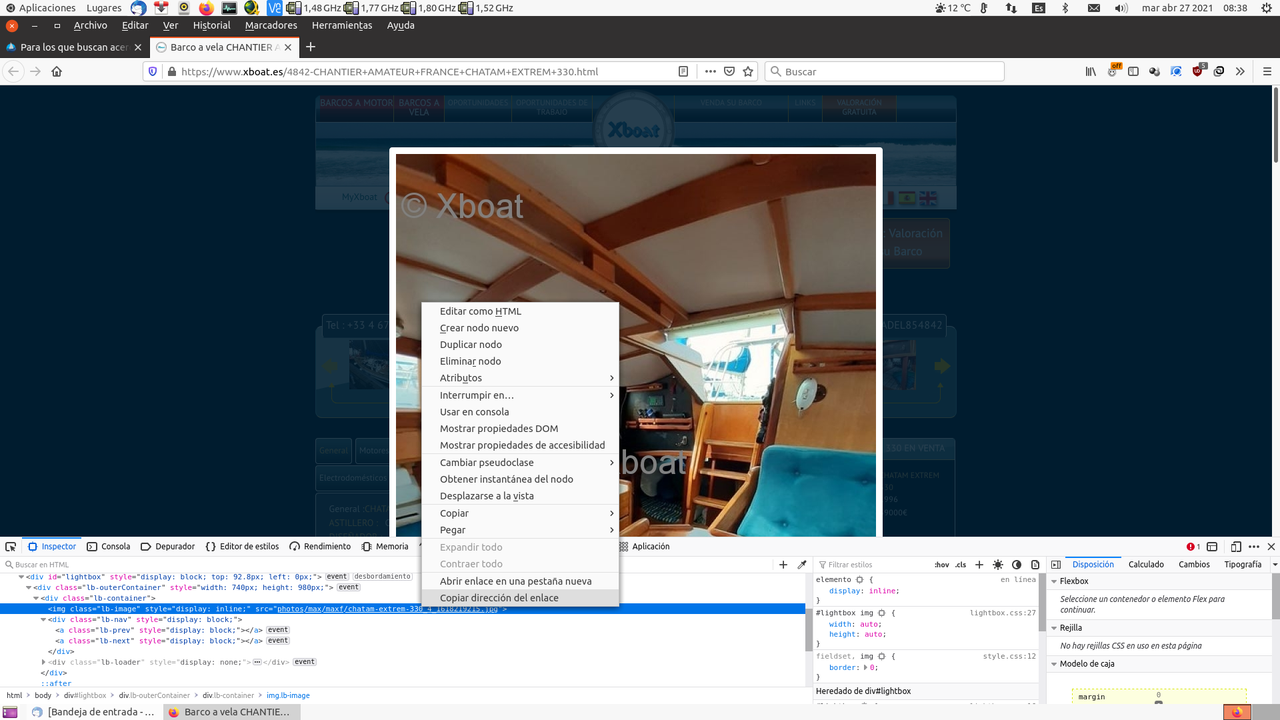Select div.lb-container in the breadcrumb
The image size is (1280, 720).
coord(228,695)
